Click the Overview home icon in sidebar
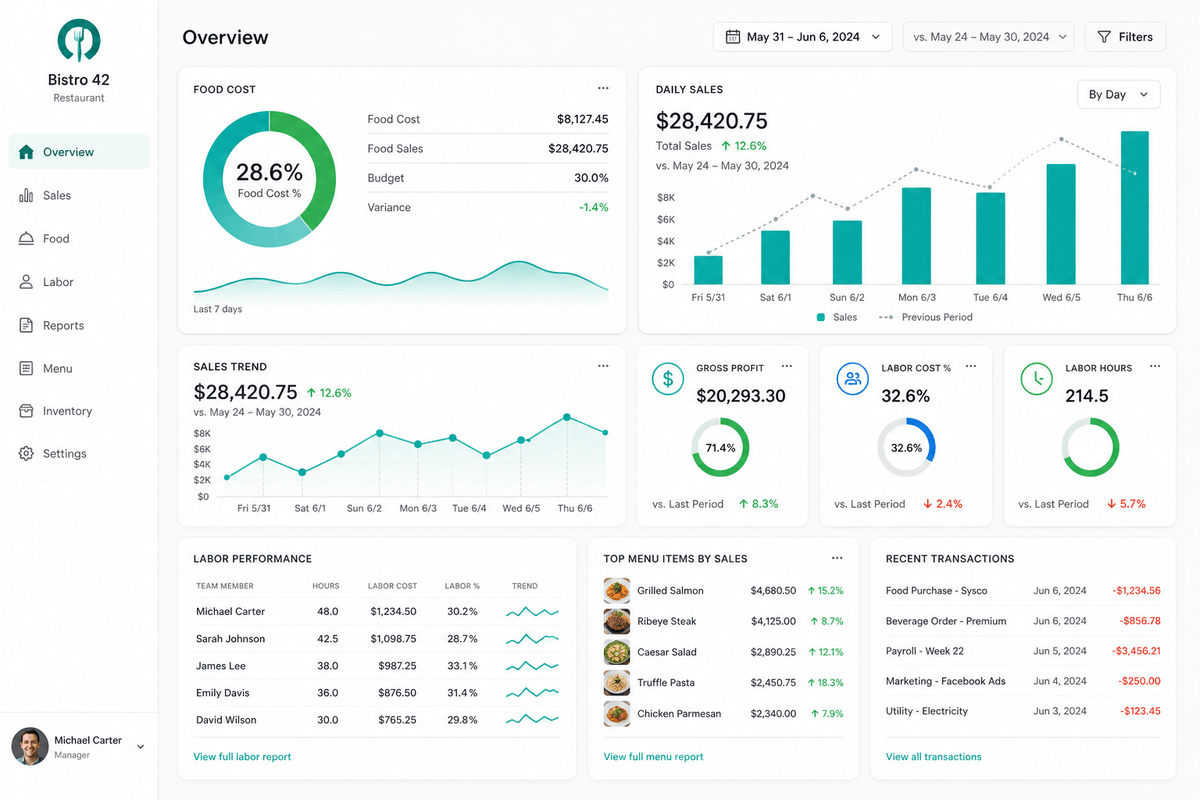This screenshot has width=1200, height=800. point(26,152)
